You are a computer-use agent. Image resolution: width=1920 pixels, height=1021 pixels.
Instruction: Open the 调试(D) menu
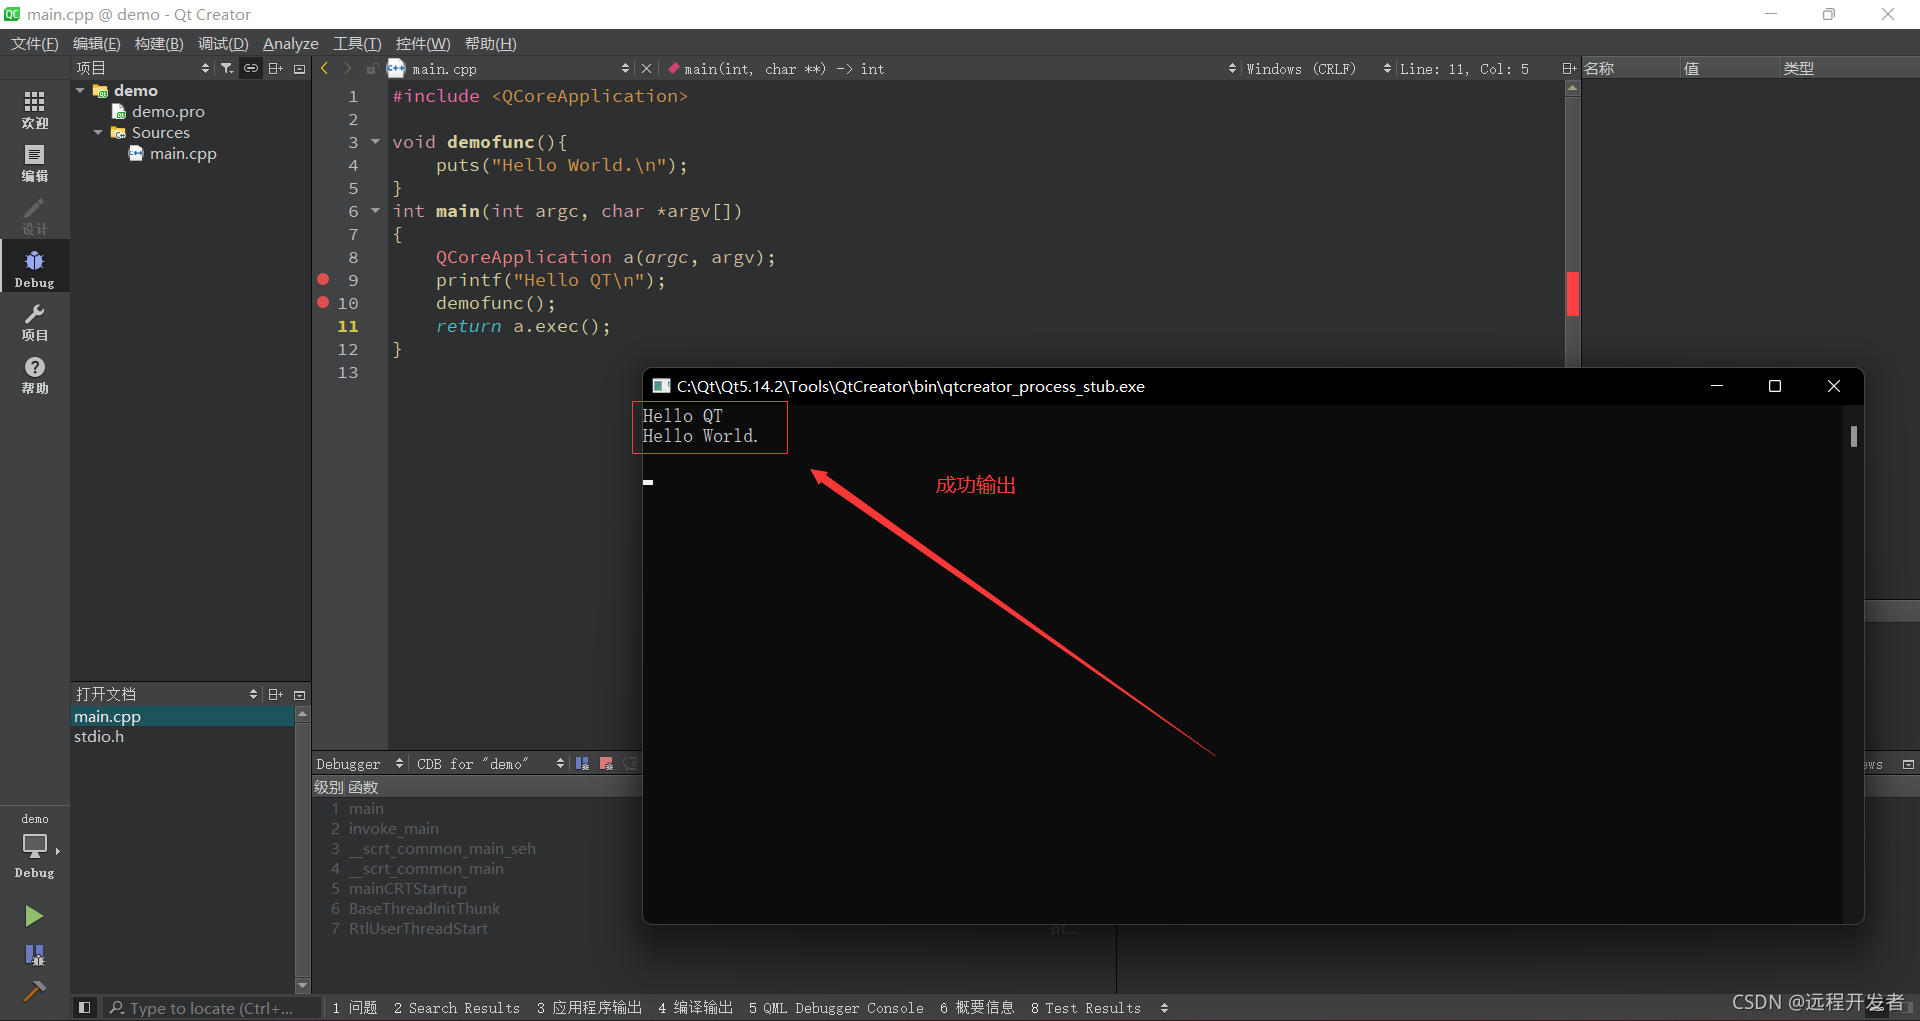point(223,43)
